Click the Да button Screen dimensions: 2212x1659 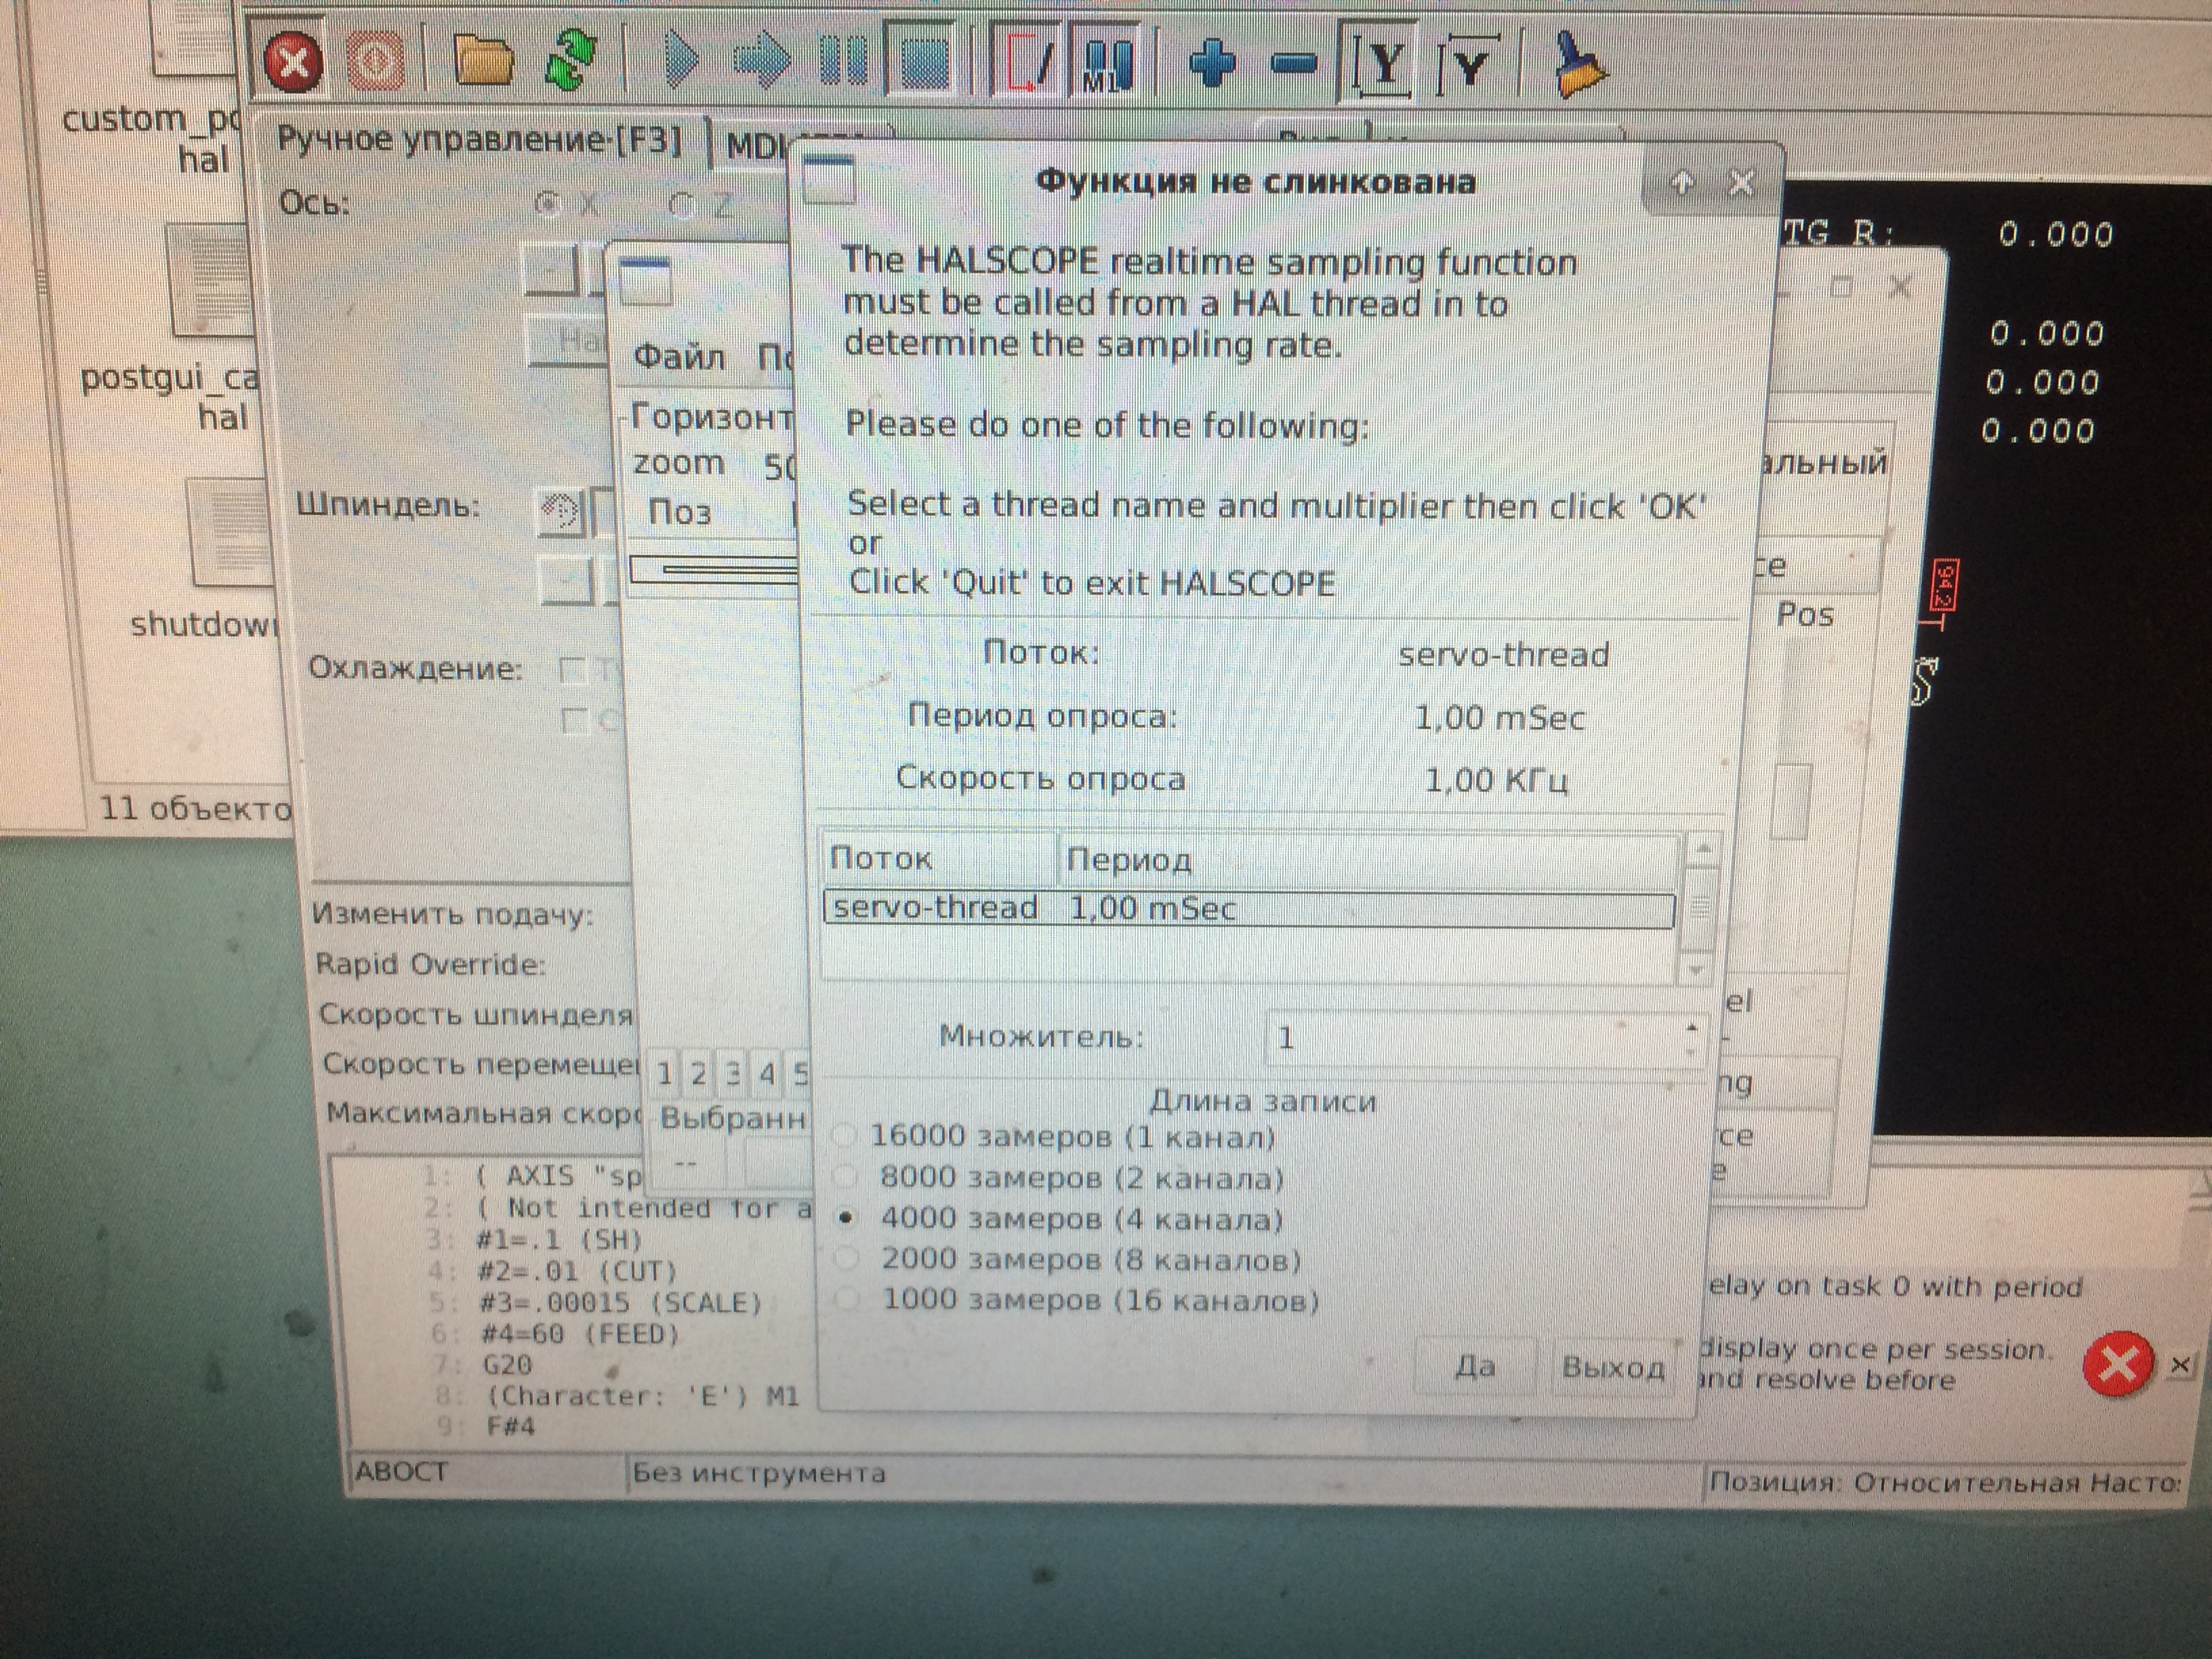point(1474,1366)
